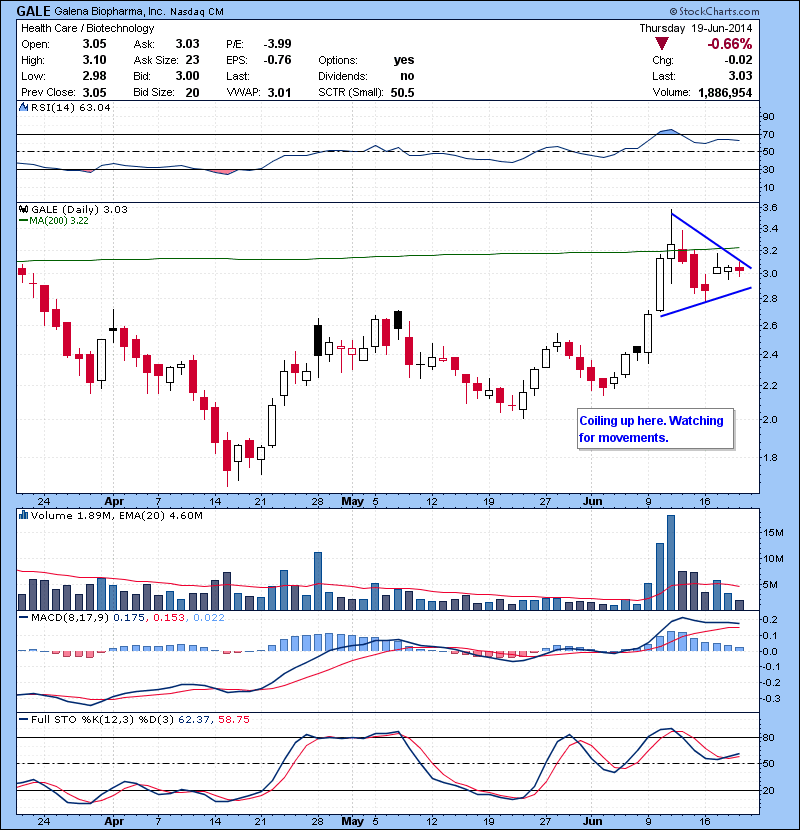Click the Ask Size value 23
Image resolution: width=800 pixels, height=830 pixels.
click(x=192, y=60)
